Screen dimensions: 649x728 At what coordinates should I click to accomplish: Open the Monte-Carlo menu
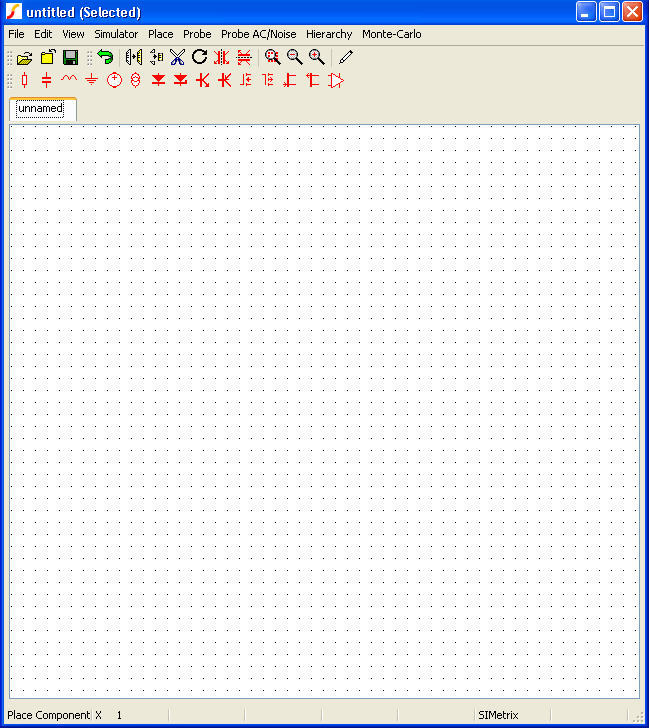[392, 34]
